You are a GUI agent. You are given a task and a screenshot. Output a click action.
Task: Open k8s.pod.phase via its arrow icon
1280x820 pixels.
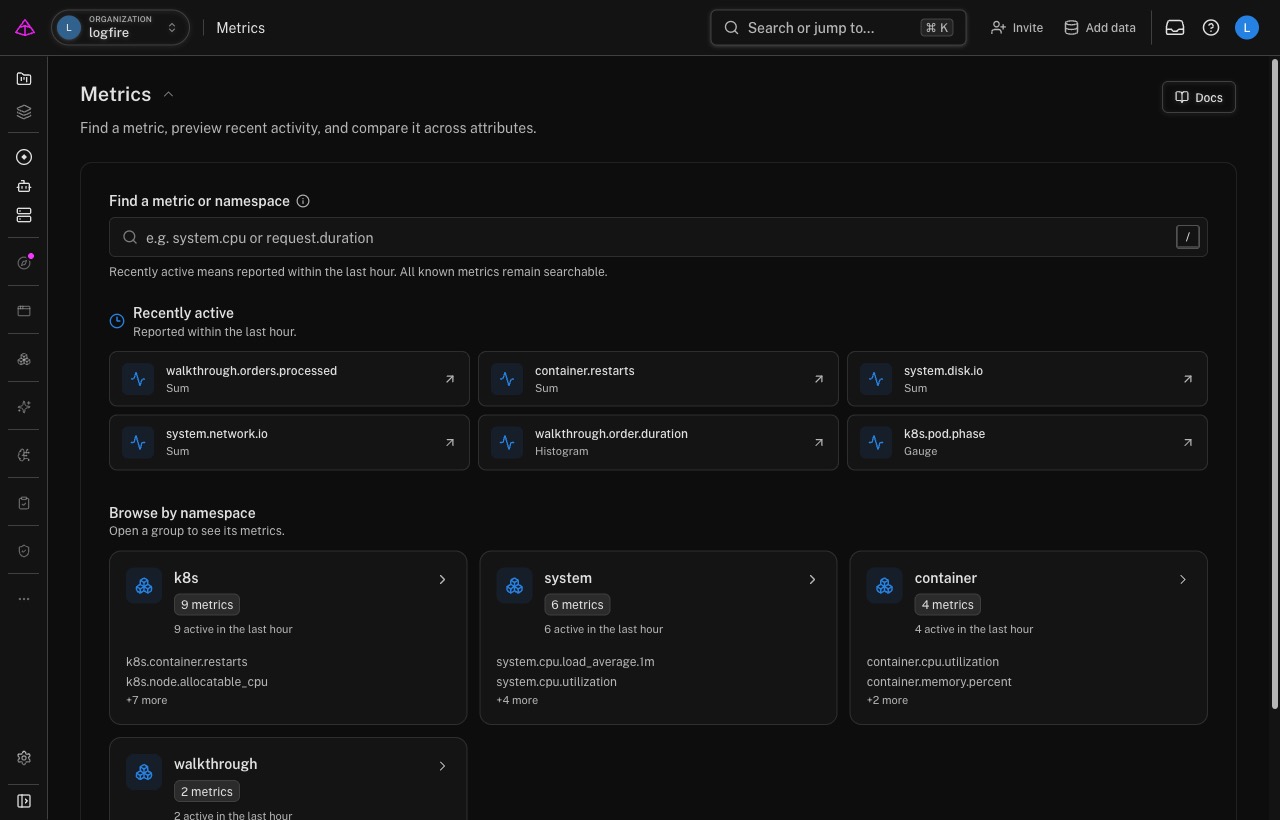point(1188,442)
